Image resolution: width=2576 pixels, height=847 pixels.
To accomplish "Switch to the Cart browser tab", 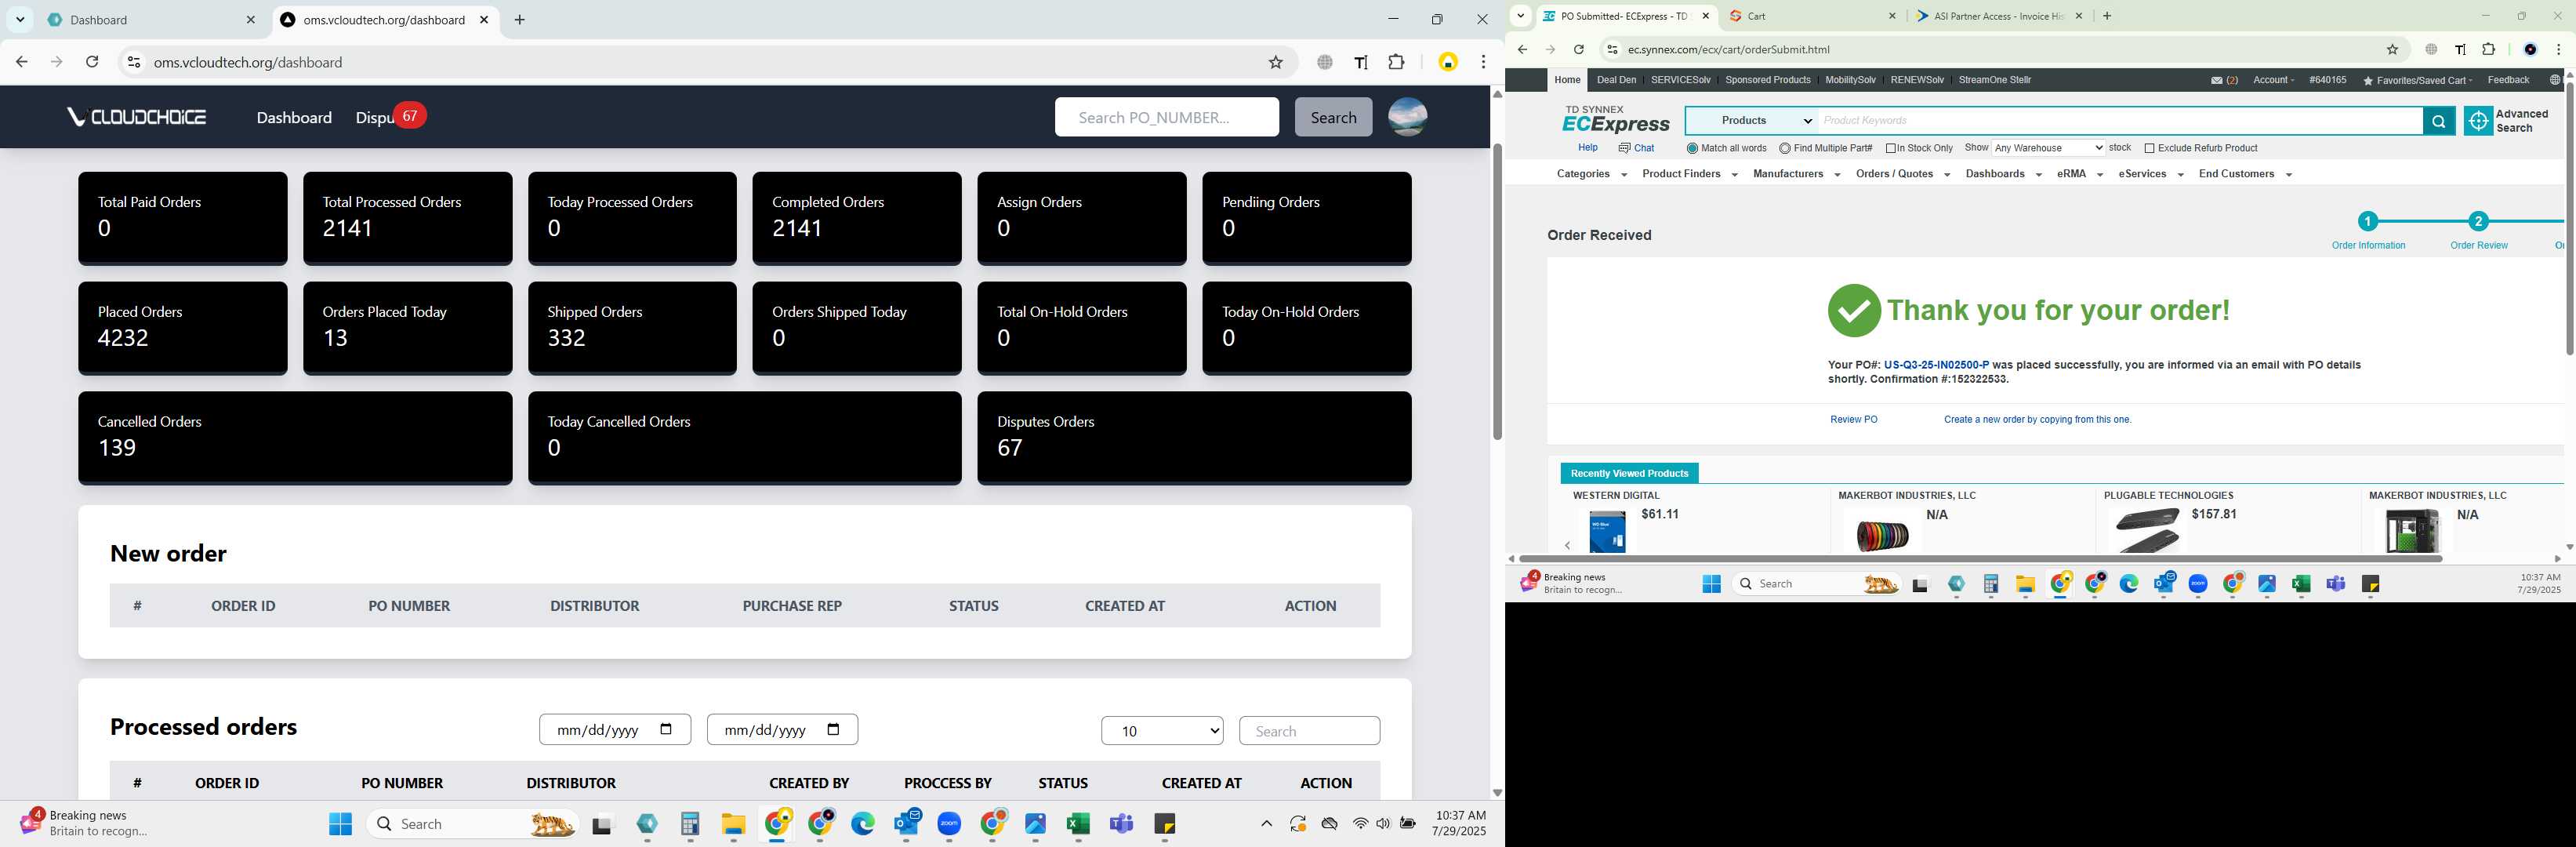I will click(x=1812, y=16).
